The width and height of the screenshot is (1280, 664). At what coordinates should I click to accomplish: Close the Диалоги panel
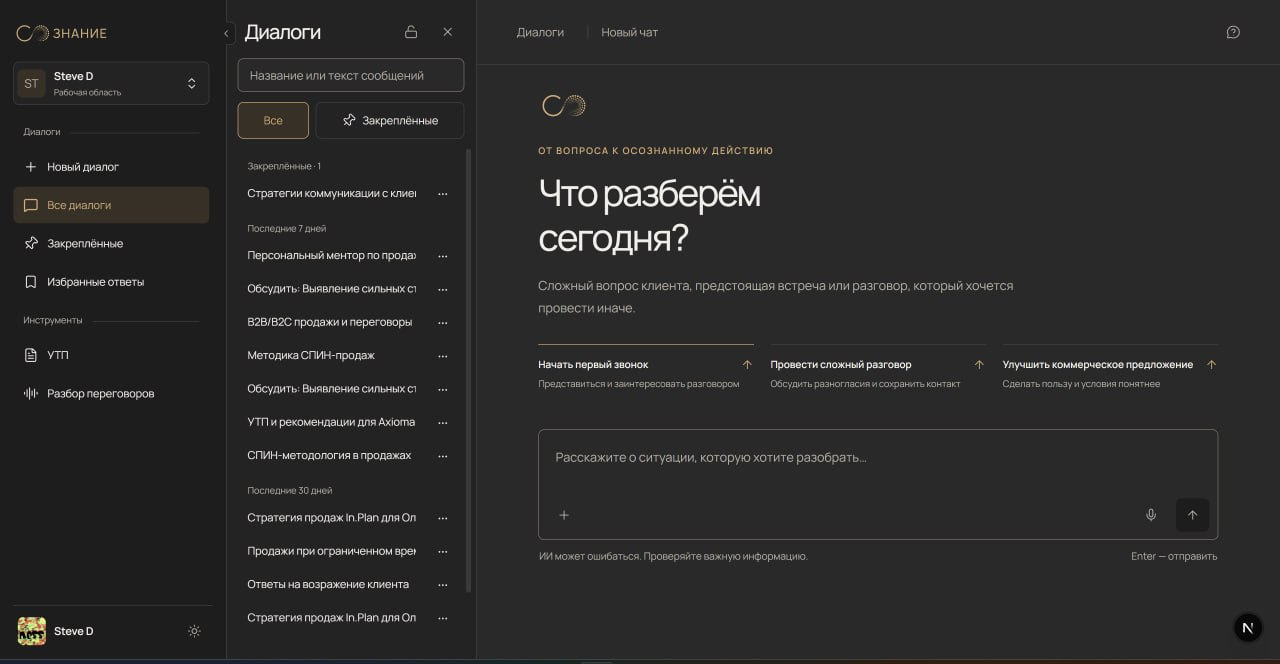tap(448, 32)
